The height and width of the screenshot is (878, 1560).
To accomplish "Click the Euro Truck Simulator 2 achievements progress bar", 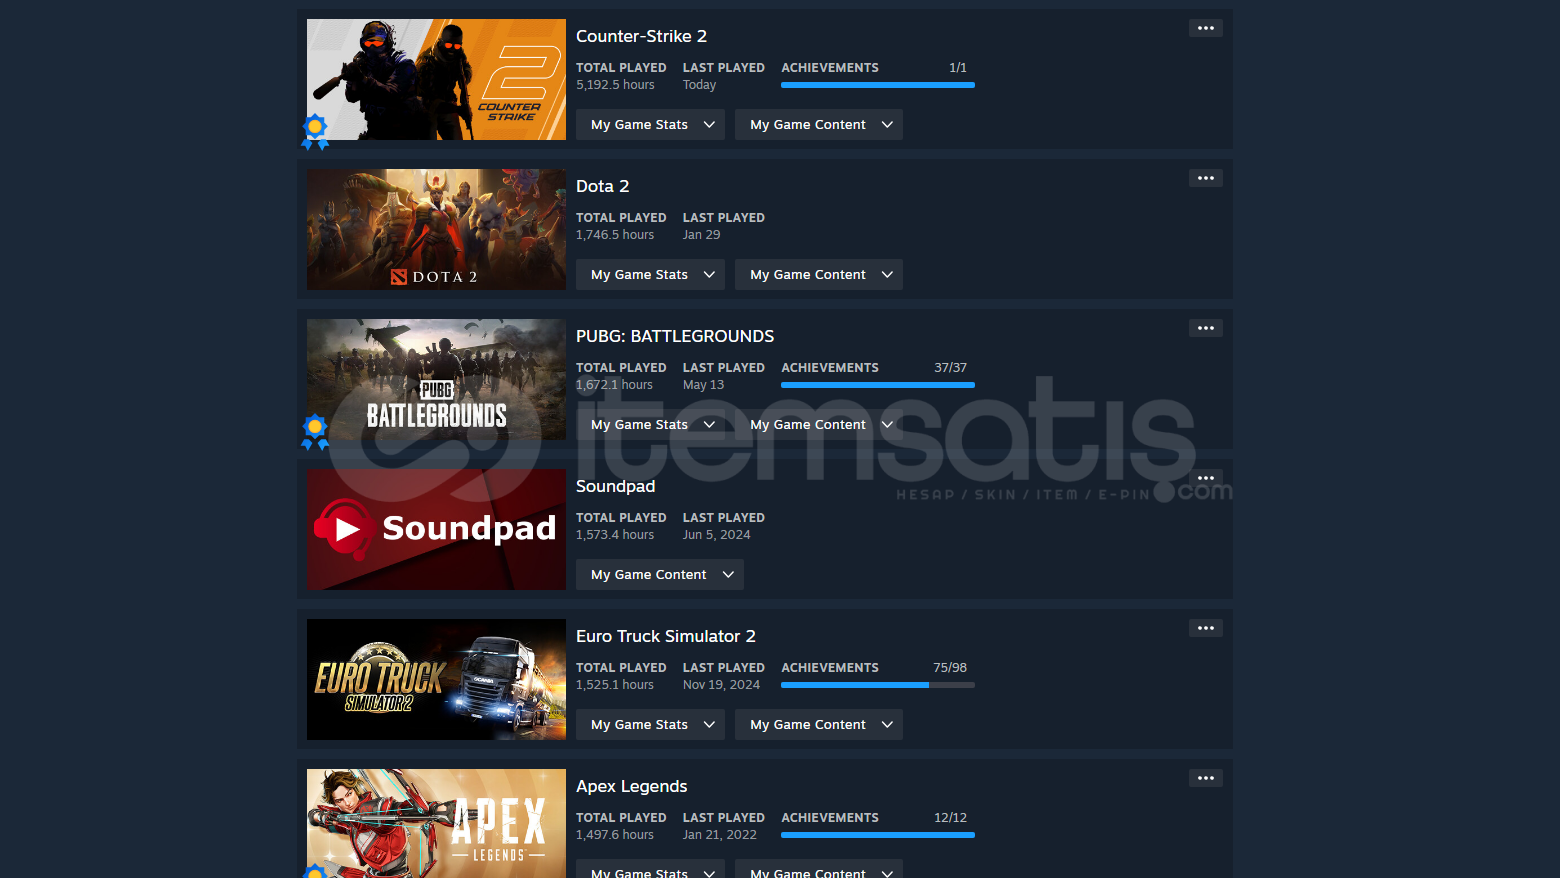I will 877,685.
